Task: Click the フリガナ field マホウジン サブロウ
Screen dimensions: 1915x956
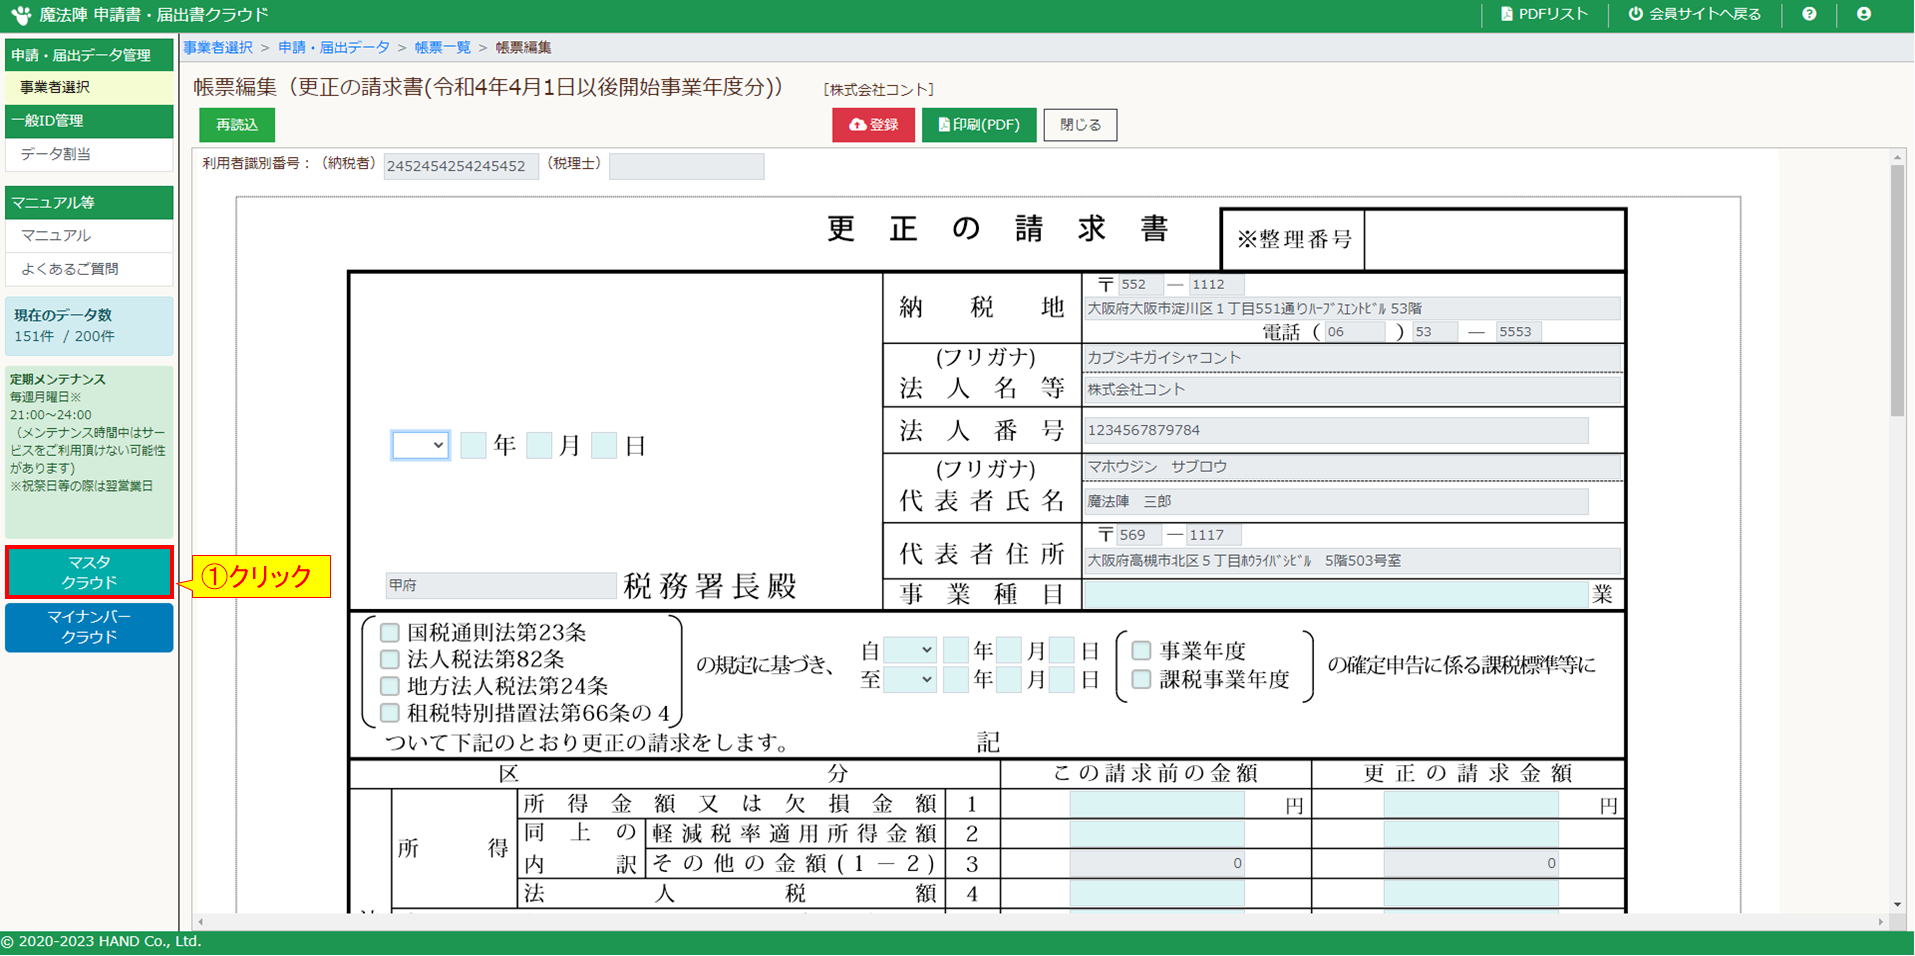Action: coord(1352,467)
